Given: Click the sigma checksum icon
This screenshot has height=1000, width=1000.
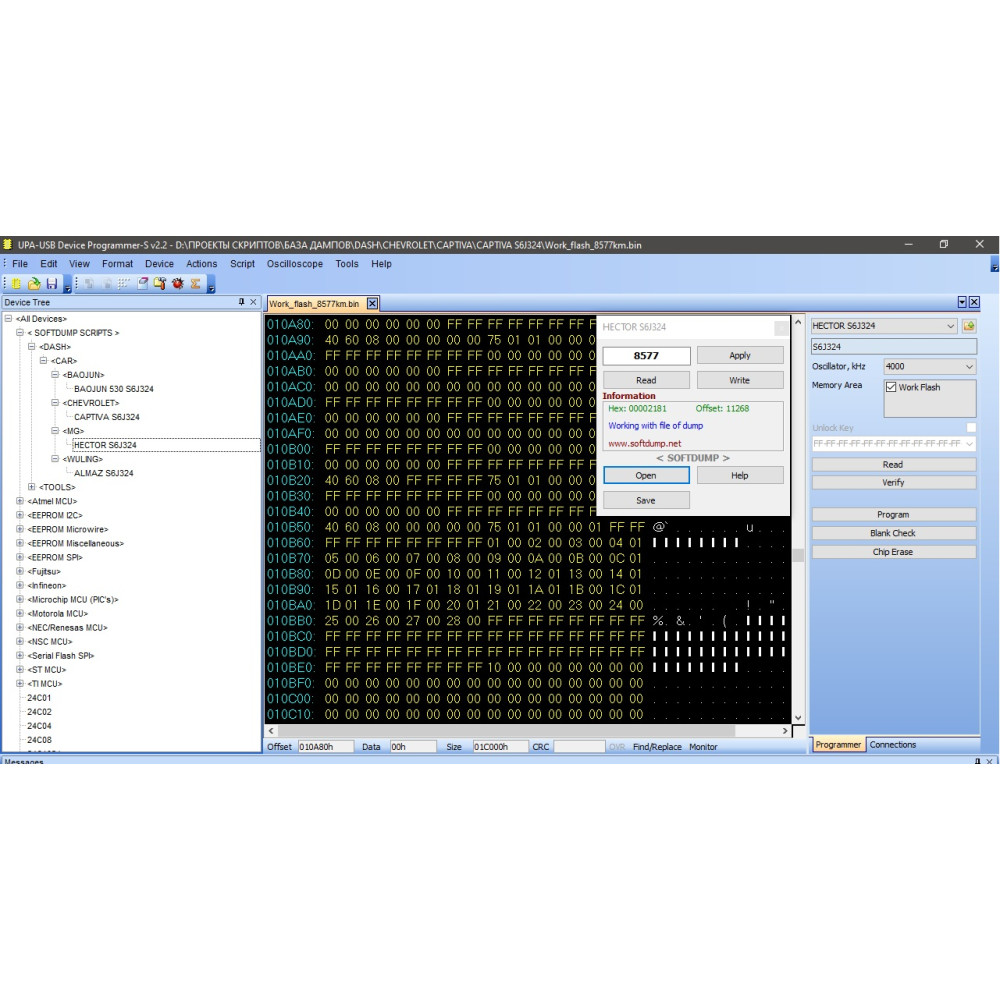Looking at the screenshot, I should coord(196,283).
